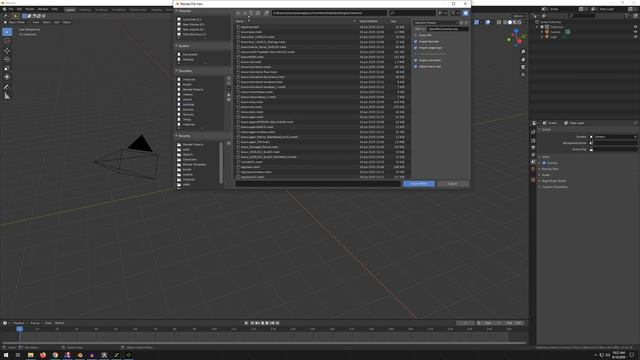Switch to the Modeling workspace tab
Screen dimensions: 640x360
[85, 9]
